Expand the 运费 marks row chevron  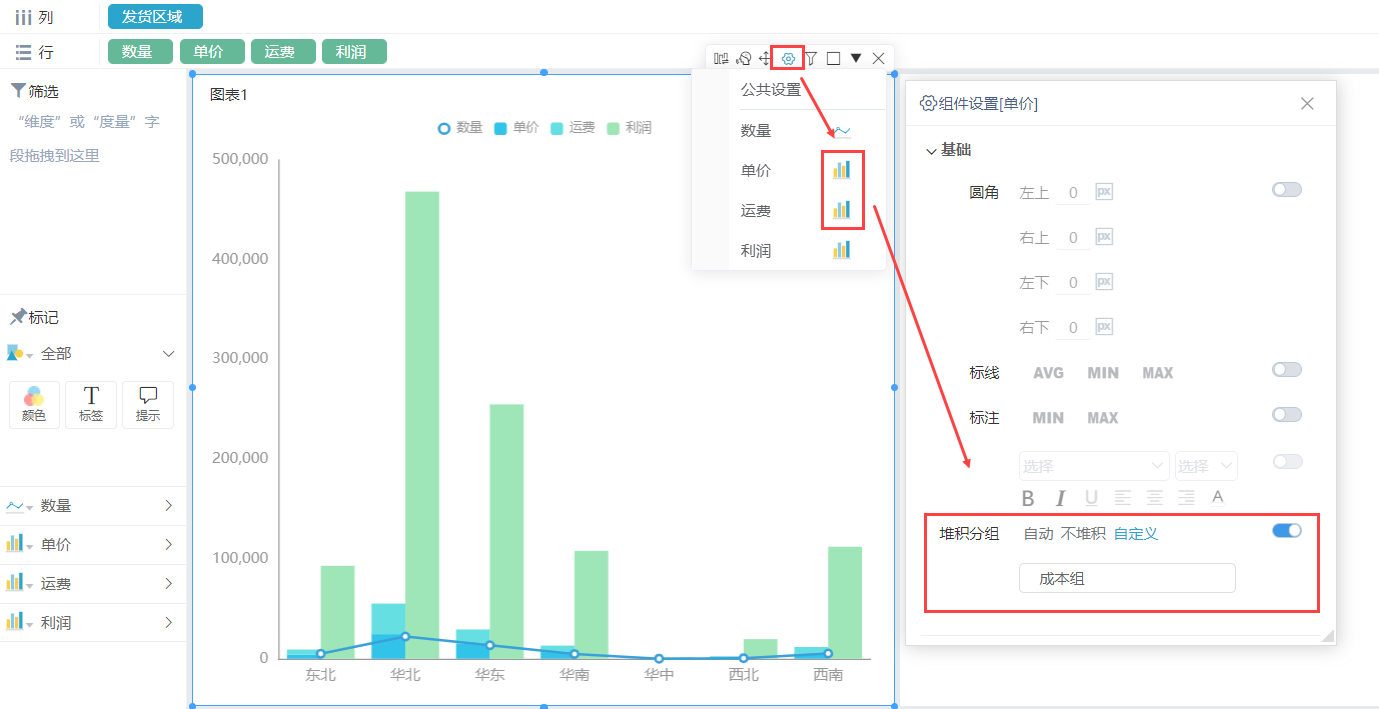(x=168, y=584)
